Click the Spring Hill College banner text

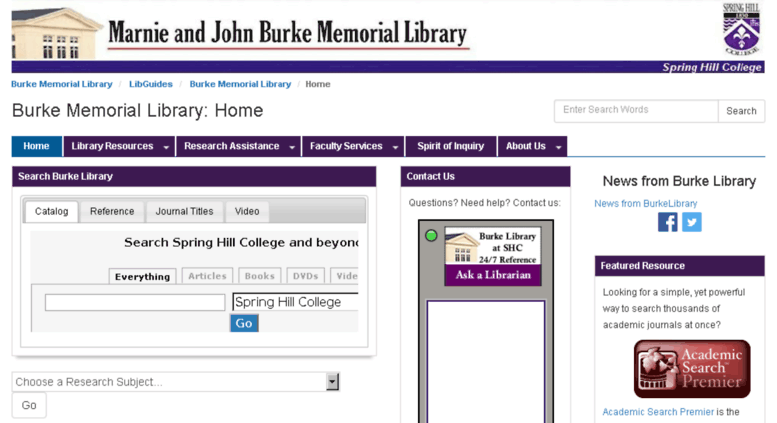point(712,67)
